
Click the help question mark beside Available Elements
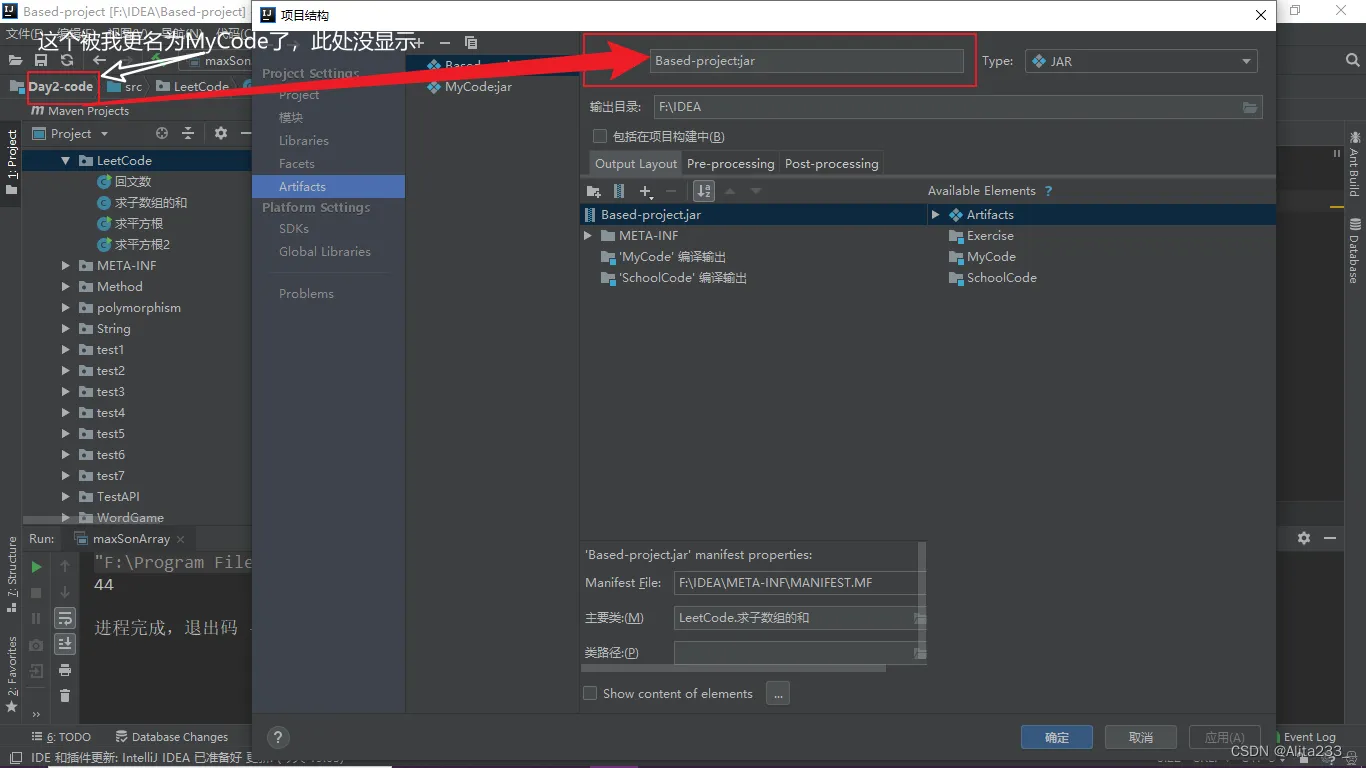click(1048, 191)
